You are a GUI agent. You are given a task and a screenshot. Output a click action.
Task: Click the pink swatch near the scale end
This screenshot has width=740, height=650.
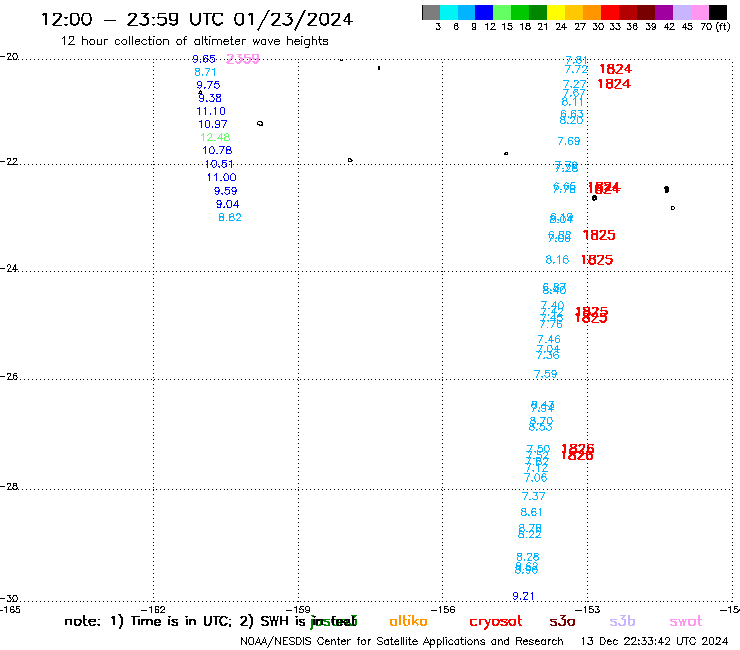click(x=700, y=12)
